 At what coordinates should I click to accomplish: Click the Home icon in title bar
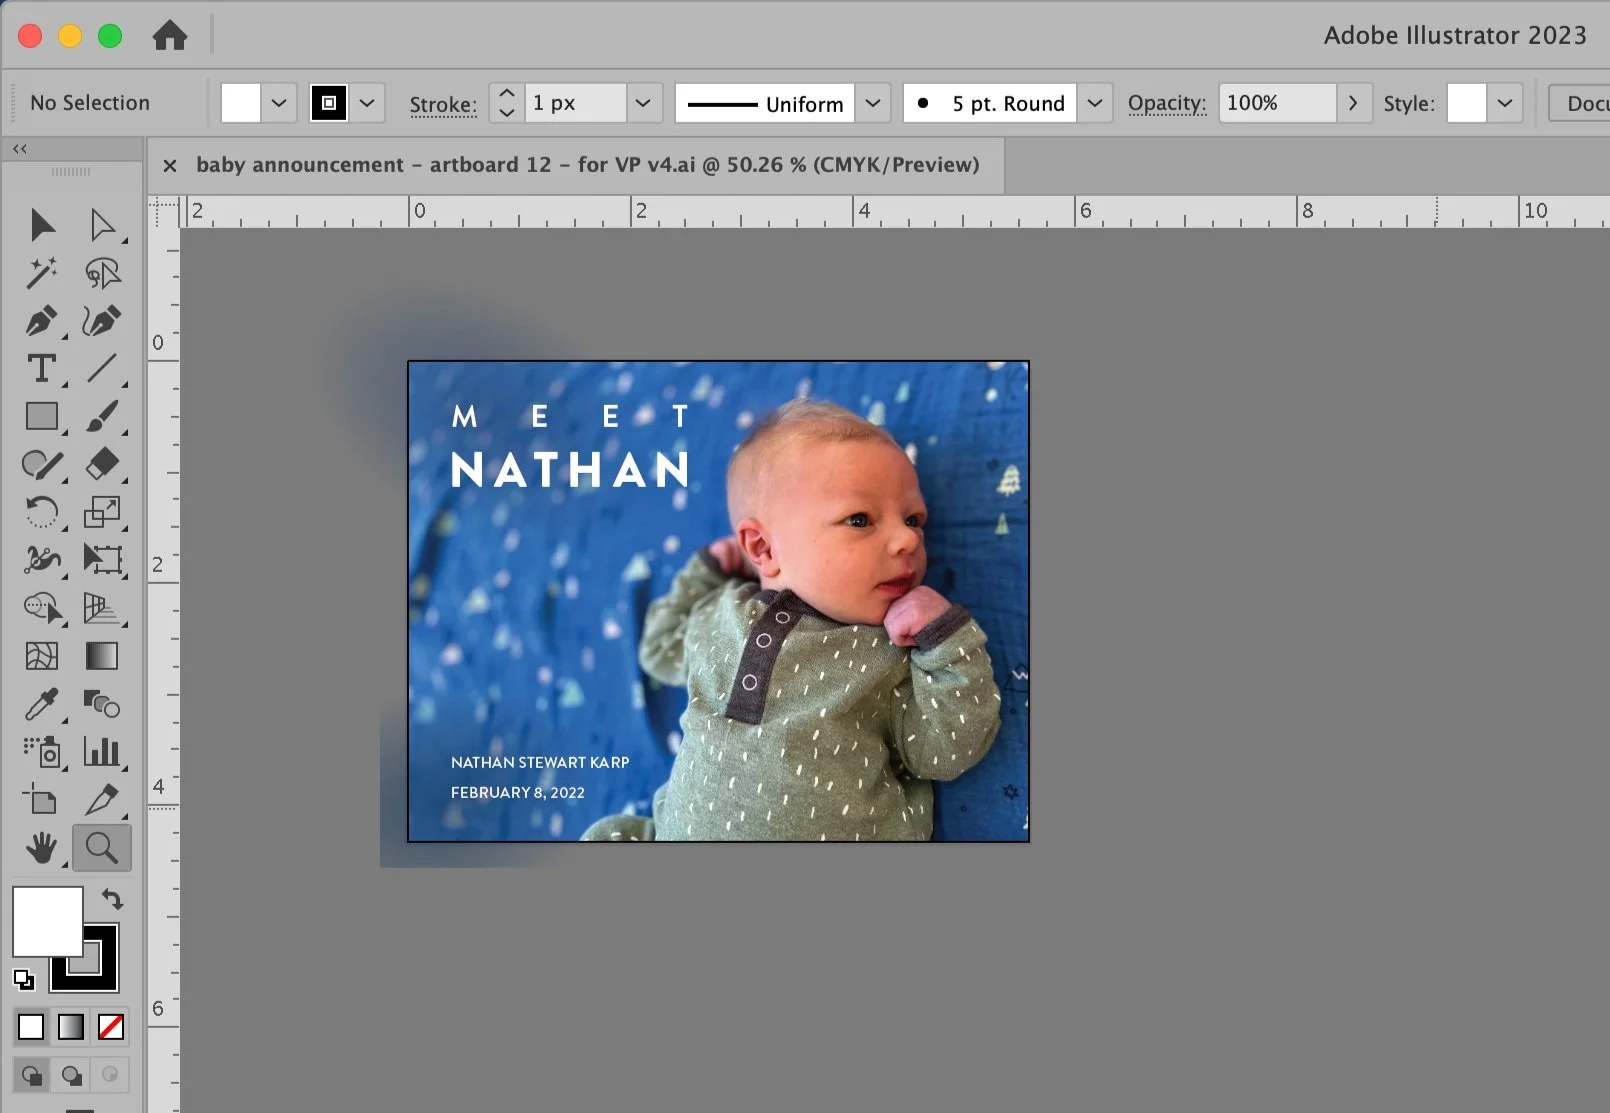click(x=170, y=36)
